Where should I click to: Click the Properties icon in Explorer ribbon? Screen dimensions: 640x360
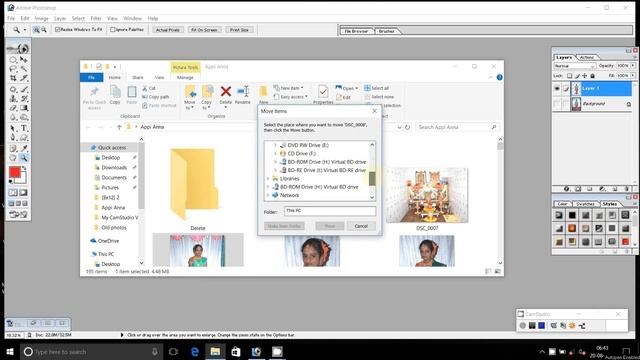(323, 92)
